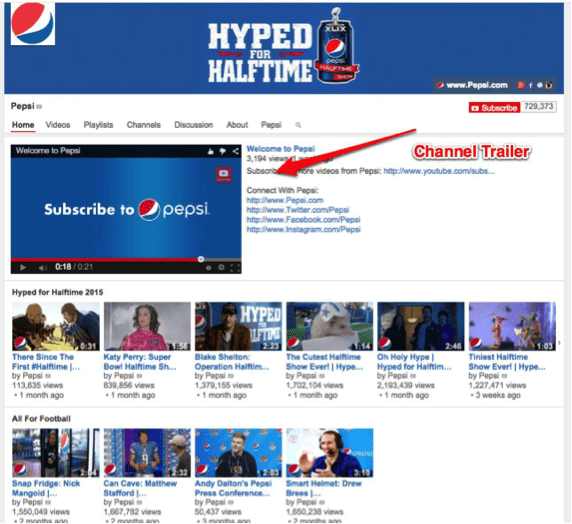Image resolution: width=572 pixels, height=524 pixels.
Task: Switch to the Playlists tab
Action: click(98, 125)
